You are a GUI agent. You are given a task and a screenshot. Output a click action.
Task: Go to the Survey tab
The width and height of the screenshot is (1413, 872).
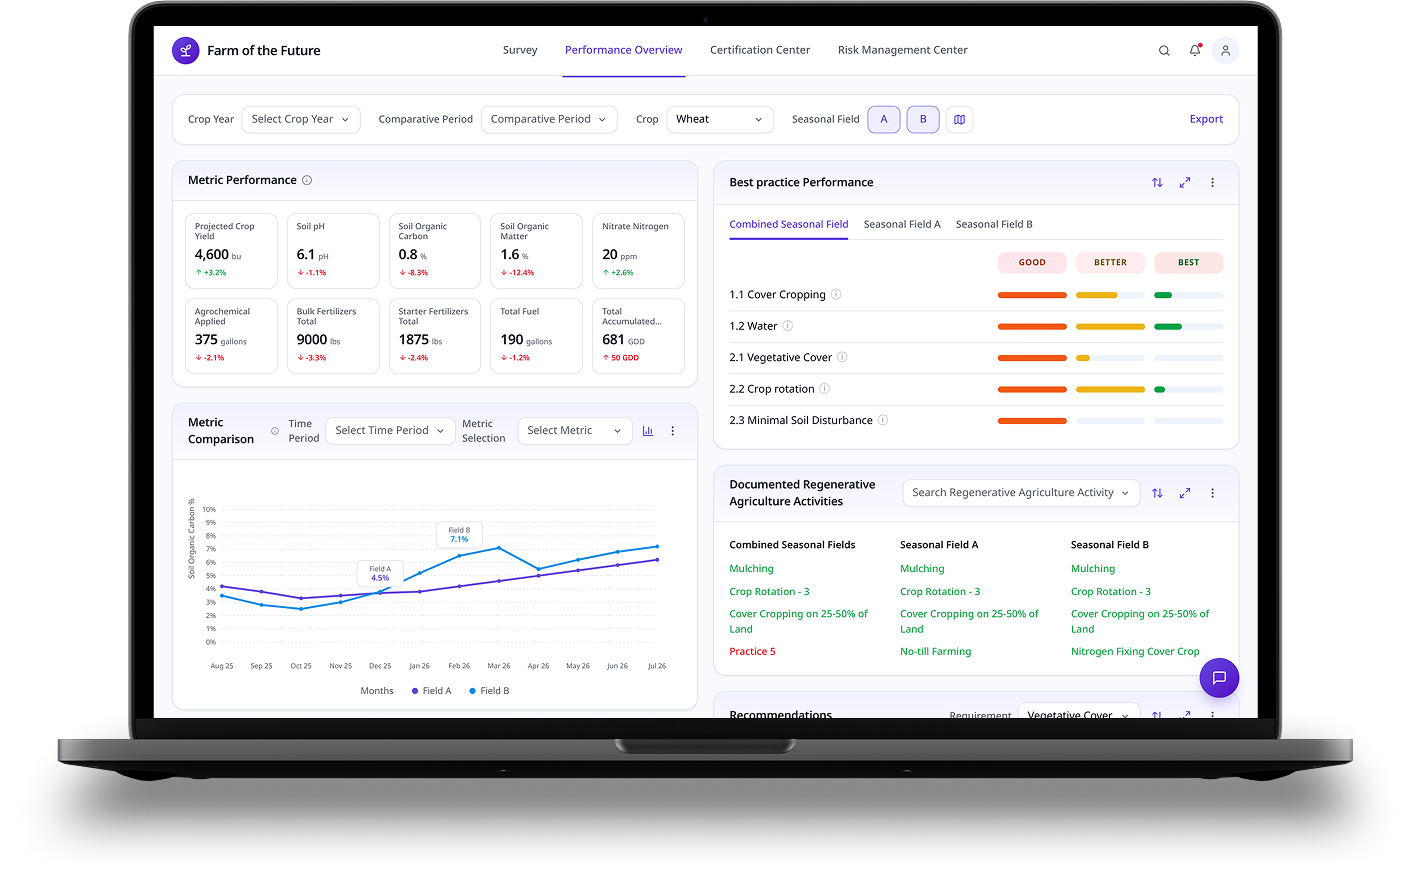[520, 50]
